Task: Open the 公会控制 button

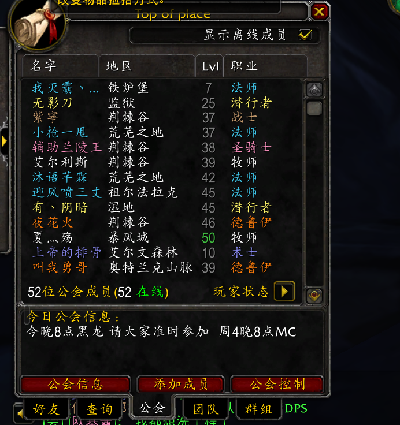Action: click(277, 384)
